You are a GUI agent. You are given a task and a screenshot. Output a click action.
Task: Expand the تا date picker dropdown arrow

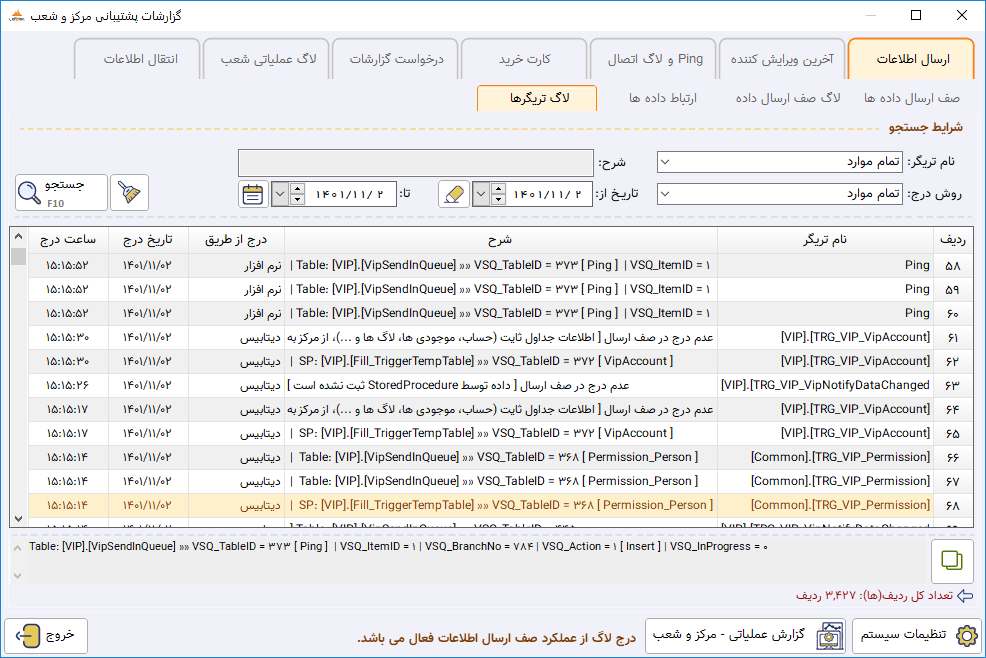(280, 194)
